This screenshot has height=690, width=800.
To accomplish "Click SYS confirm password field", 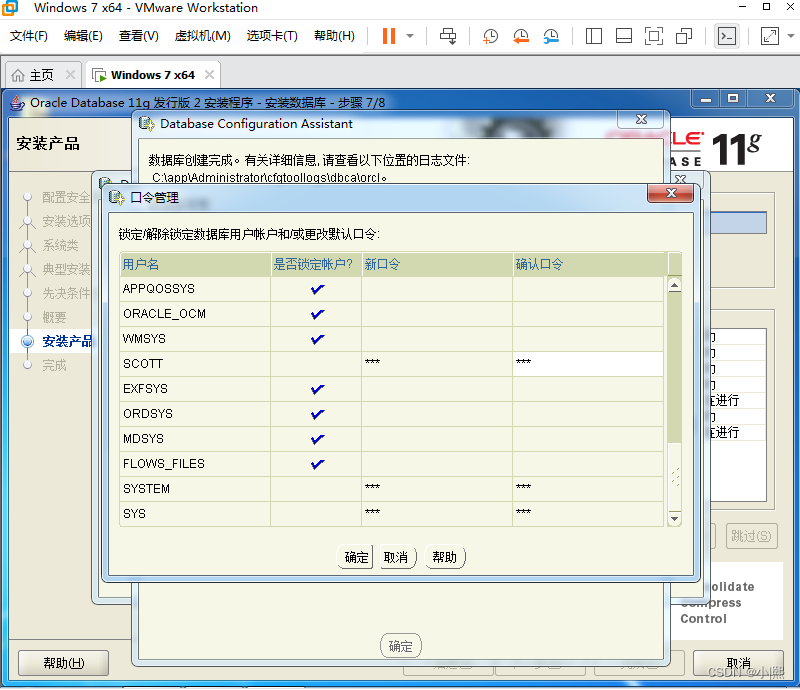I will pyautogui.click(x=588, y=514).
